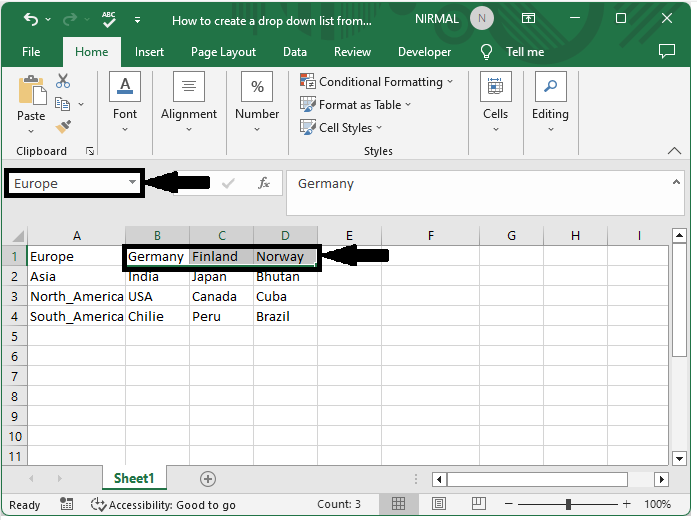
Task: Open the Developer tab
Action: click(x=424, y=52)
